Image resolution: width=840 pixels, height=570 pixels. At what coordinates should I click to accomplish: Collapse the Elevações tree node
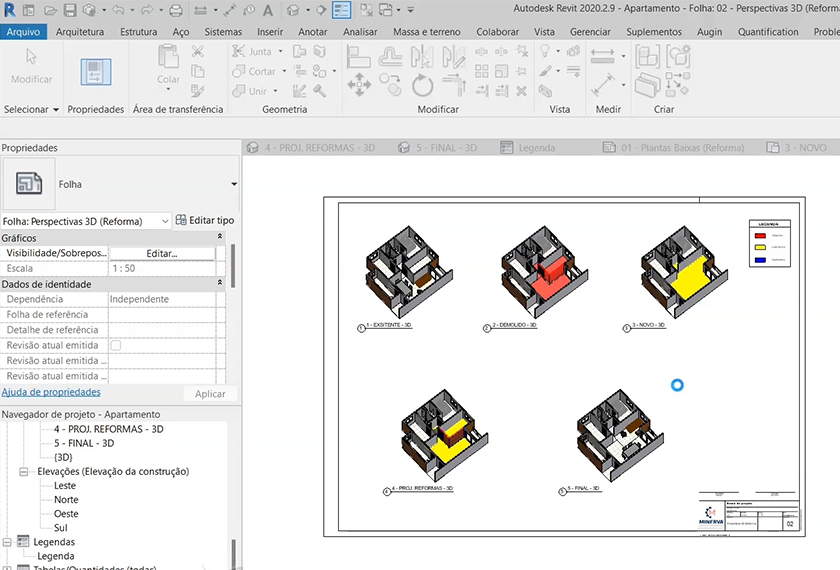[x=24, y=471]
